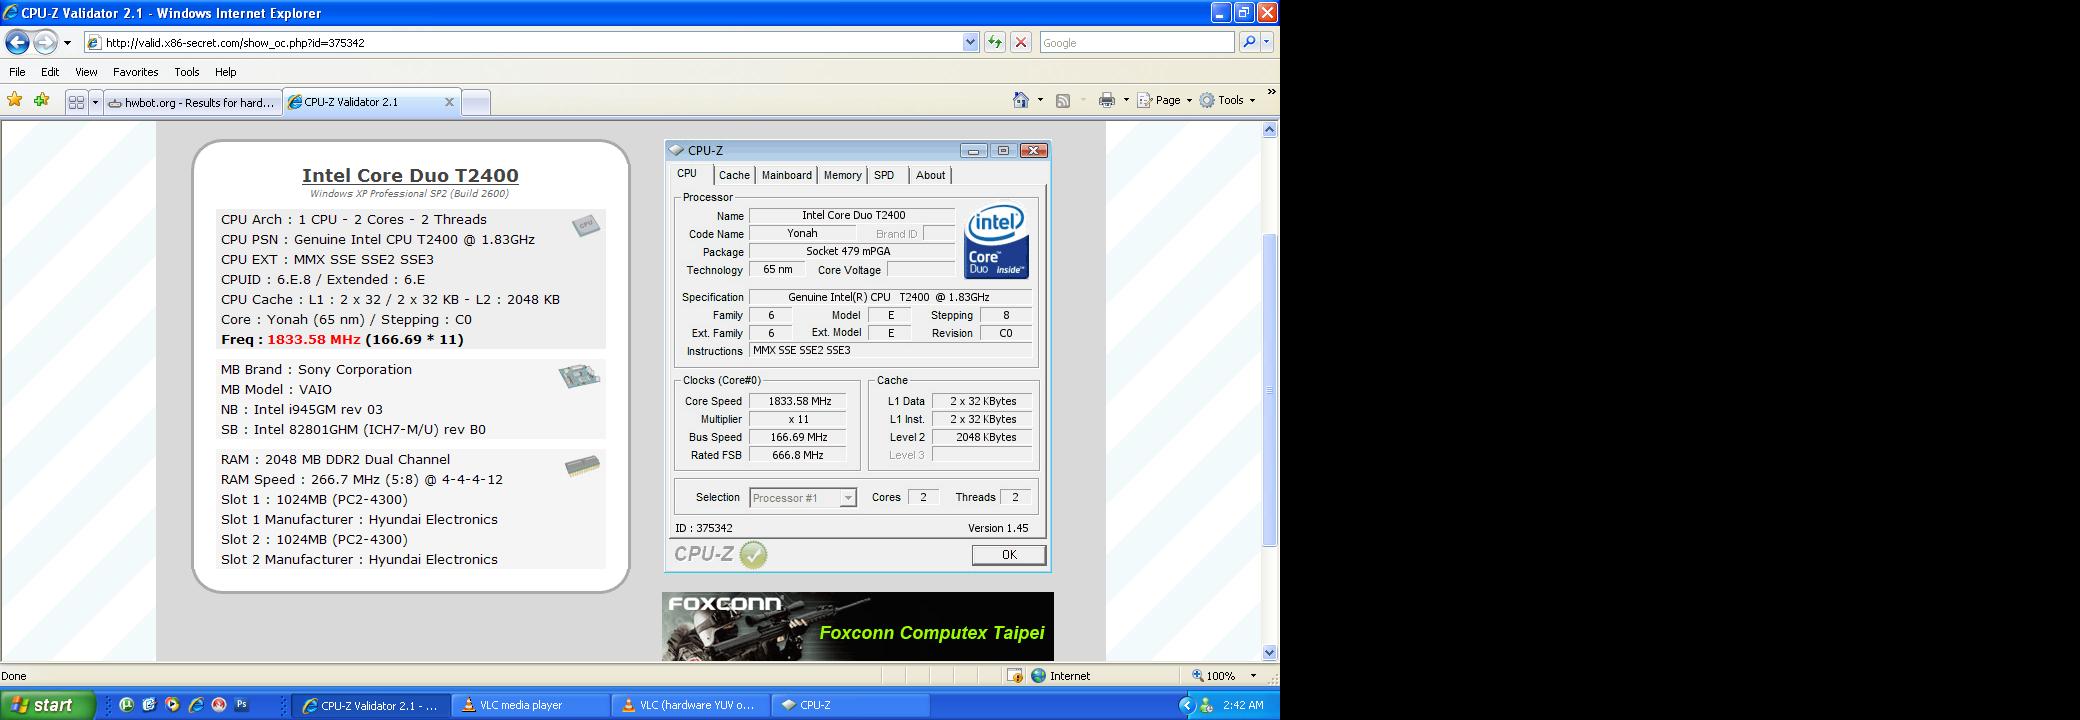This screenshot has width=2080, height=720.
Task: Click the Google search box
Action: [1136, 42]
